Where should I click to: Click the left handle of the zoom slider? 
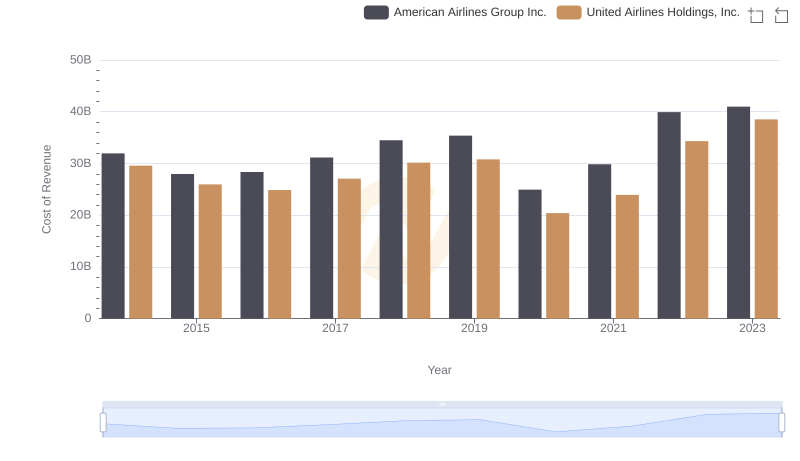tap(103, 422)
